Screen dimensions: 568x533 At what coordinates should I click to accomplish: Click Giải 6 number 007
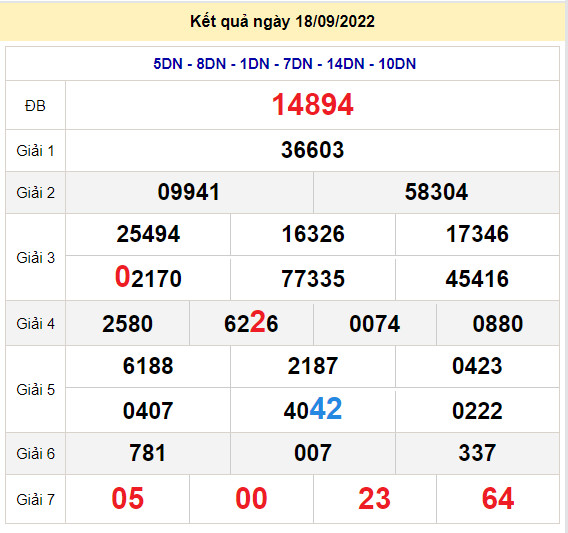pos(313,453)
